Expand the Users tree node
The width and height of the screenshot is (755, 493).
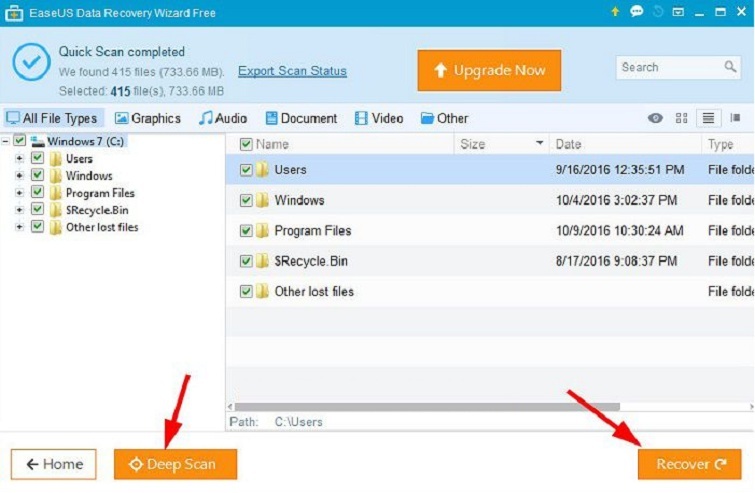click(x=19, y=158)
